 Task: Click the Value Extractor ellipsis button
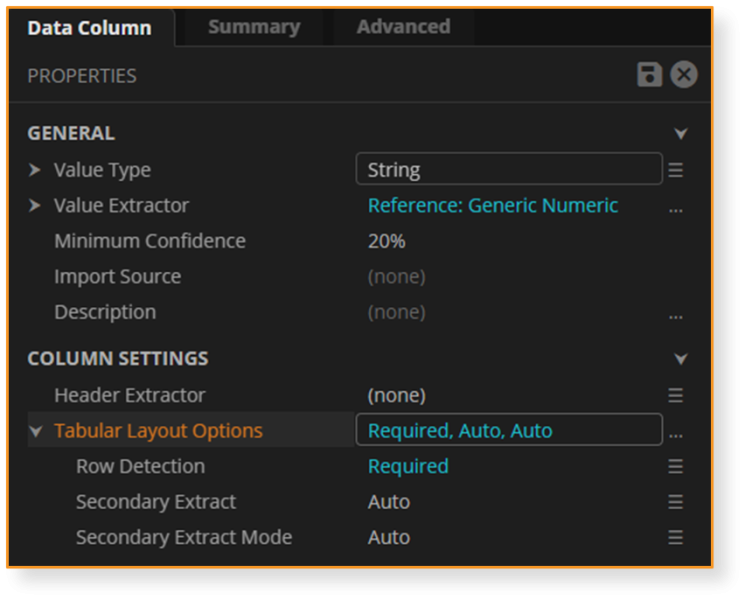coord(676,209)
